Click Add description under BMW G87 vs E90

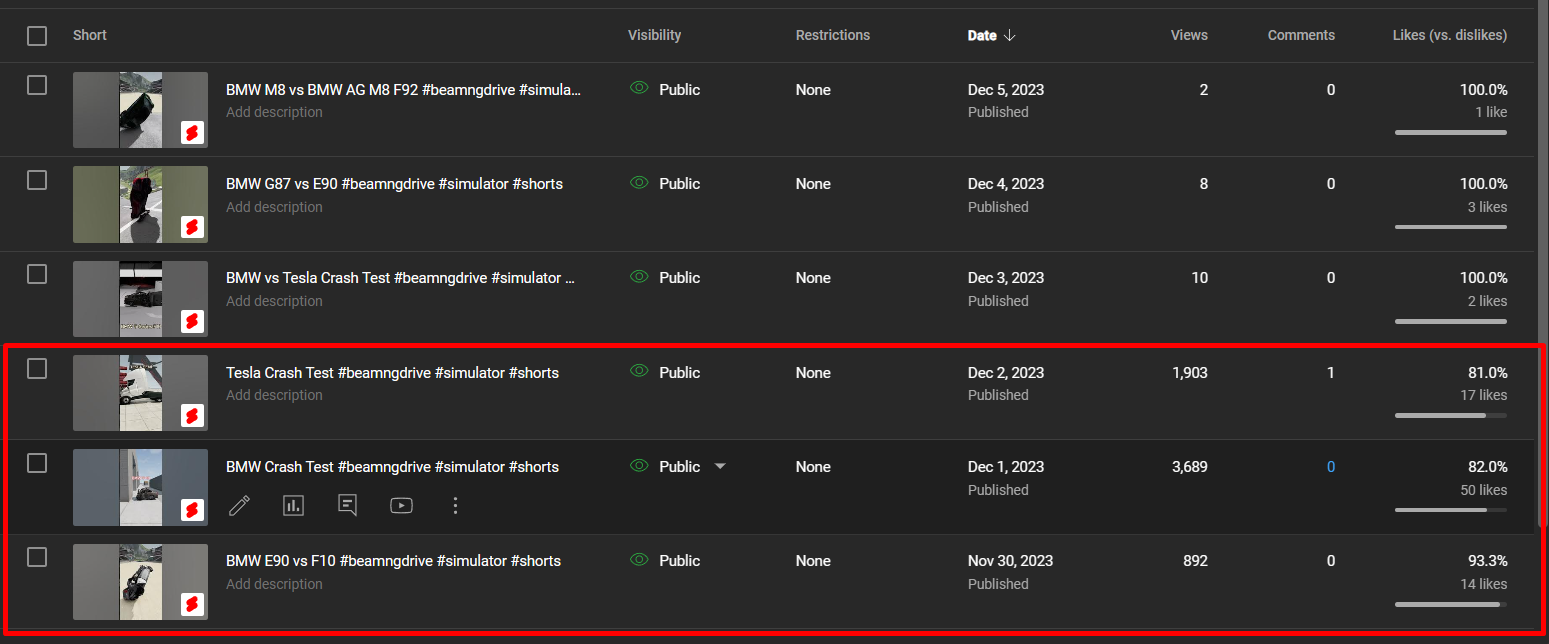[x=274, y=207]
